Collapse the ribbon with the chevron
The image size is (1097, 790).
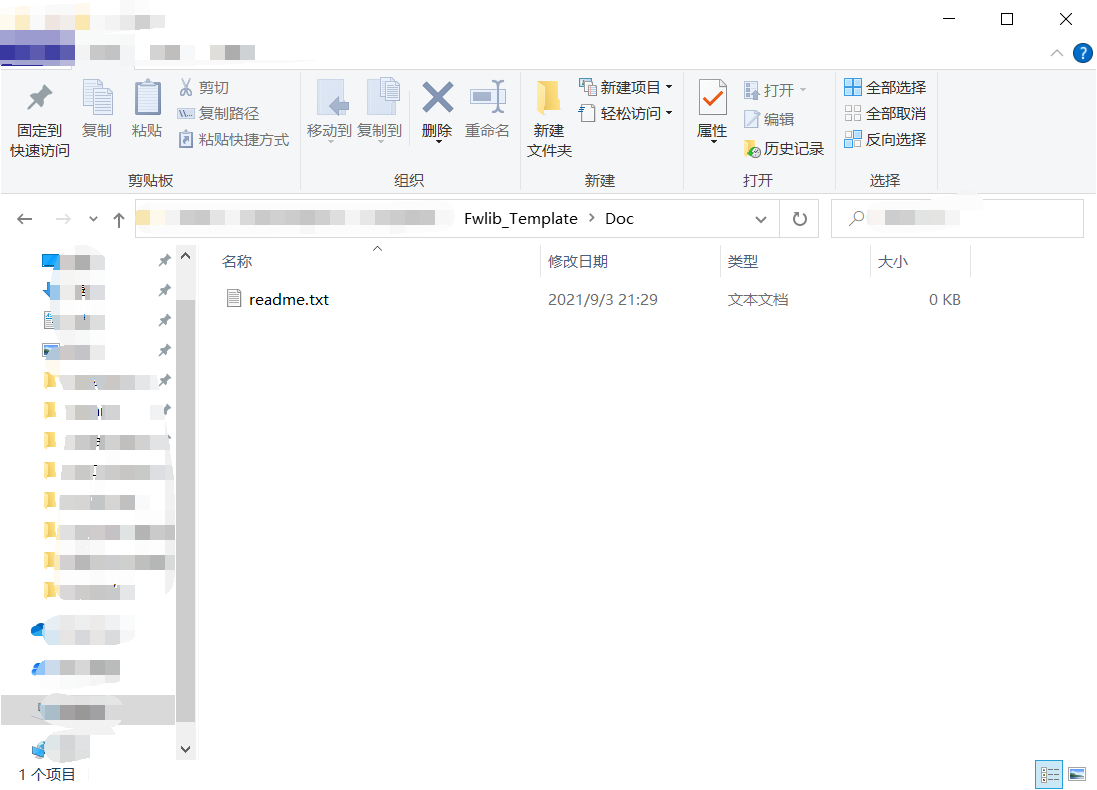(x=1056, y=53)
